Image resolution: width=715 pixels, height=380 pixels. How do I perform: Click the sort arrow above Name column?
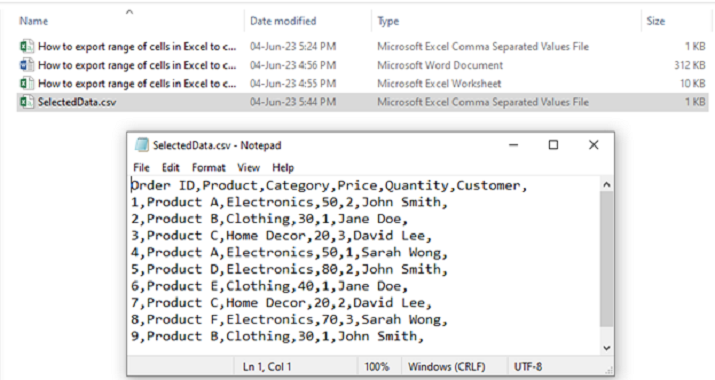point(130,12)
